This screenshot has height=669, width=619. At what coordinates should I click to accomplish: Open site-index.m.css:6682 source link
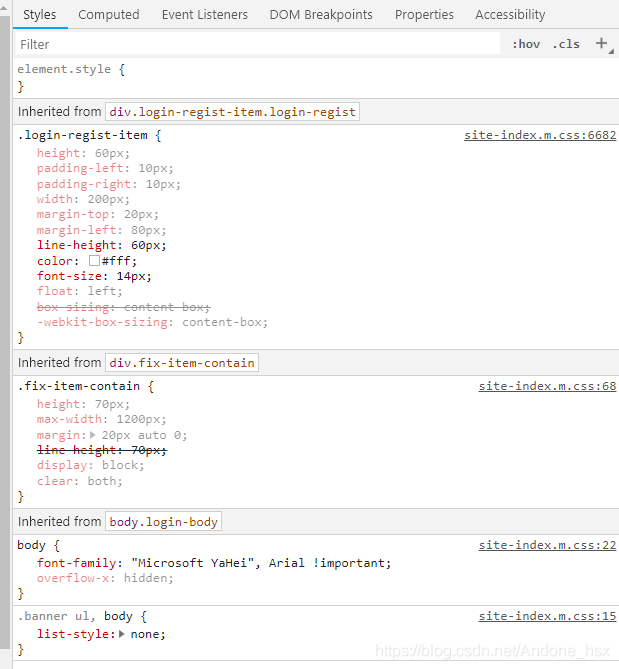click(540, 135)
